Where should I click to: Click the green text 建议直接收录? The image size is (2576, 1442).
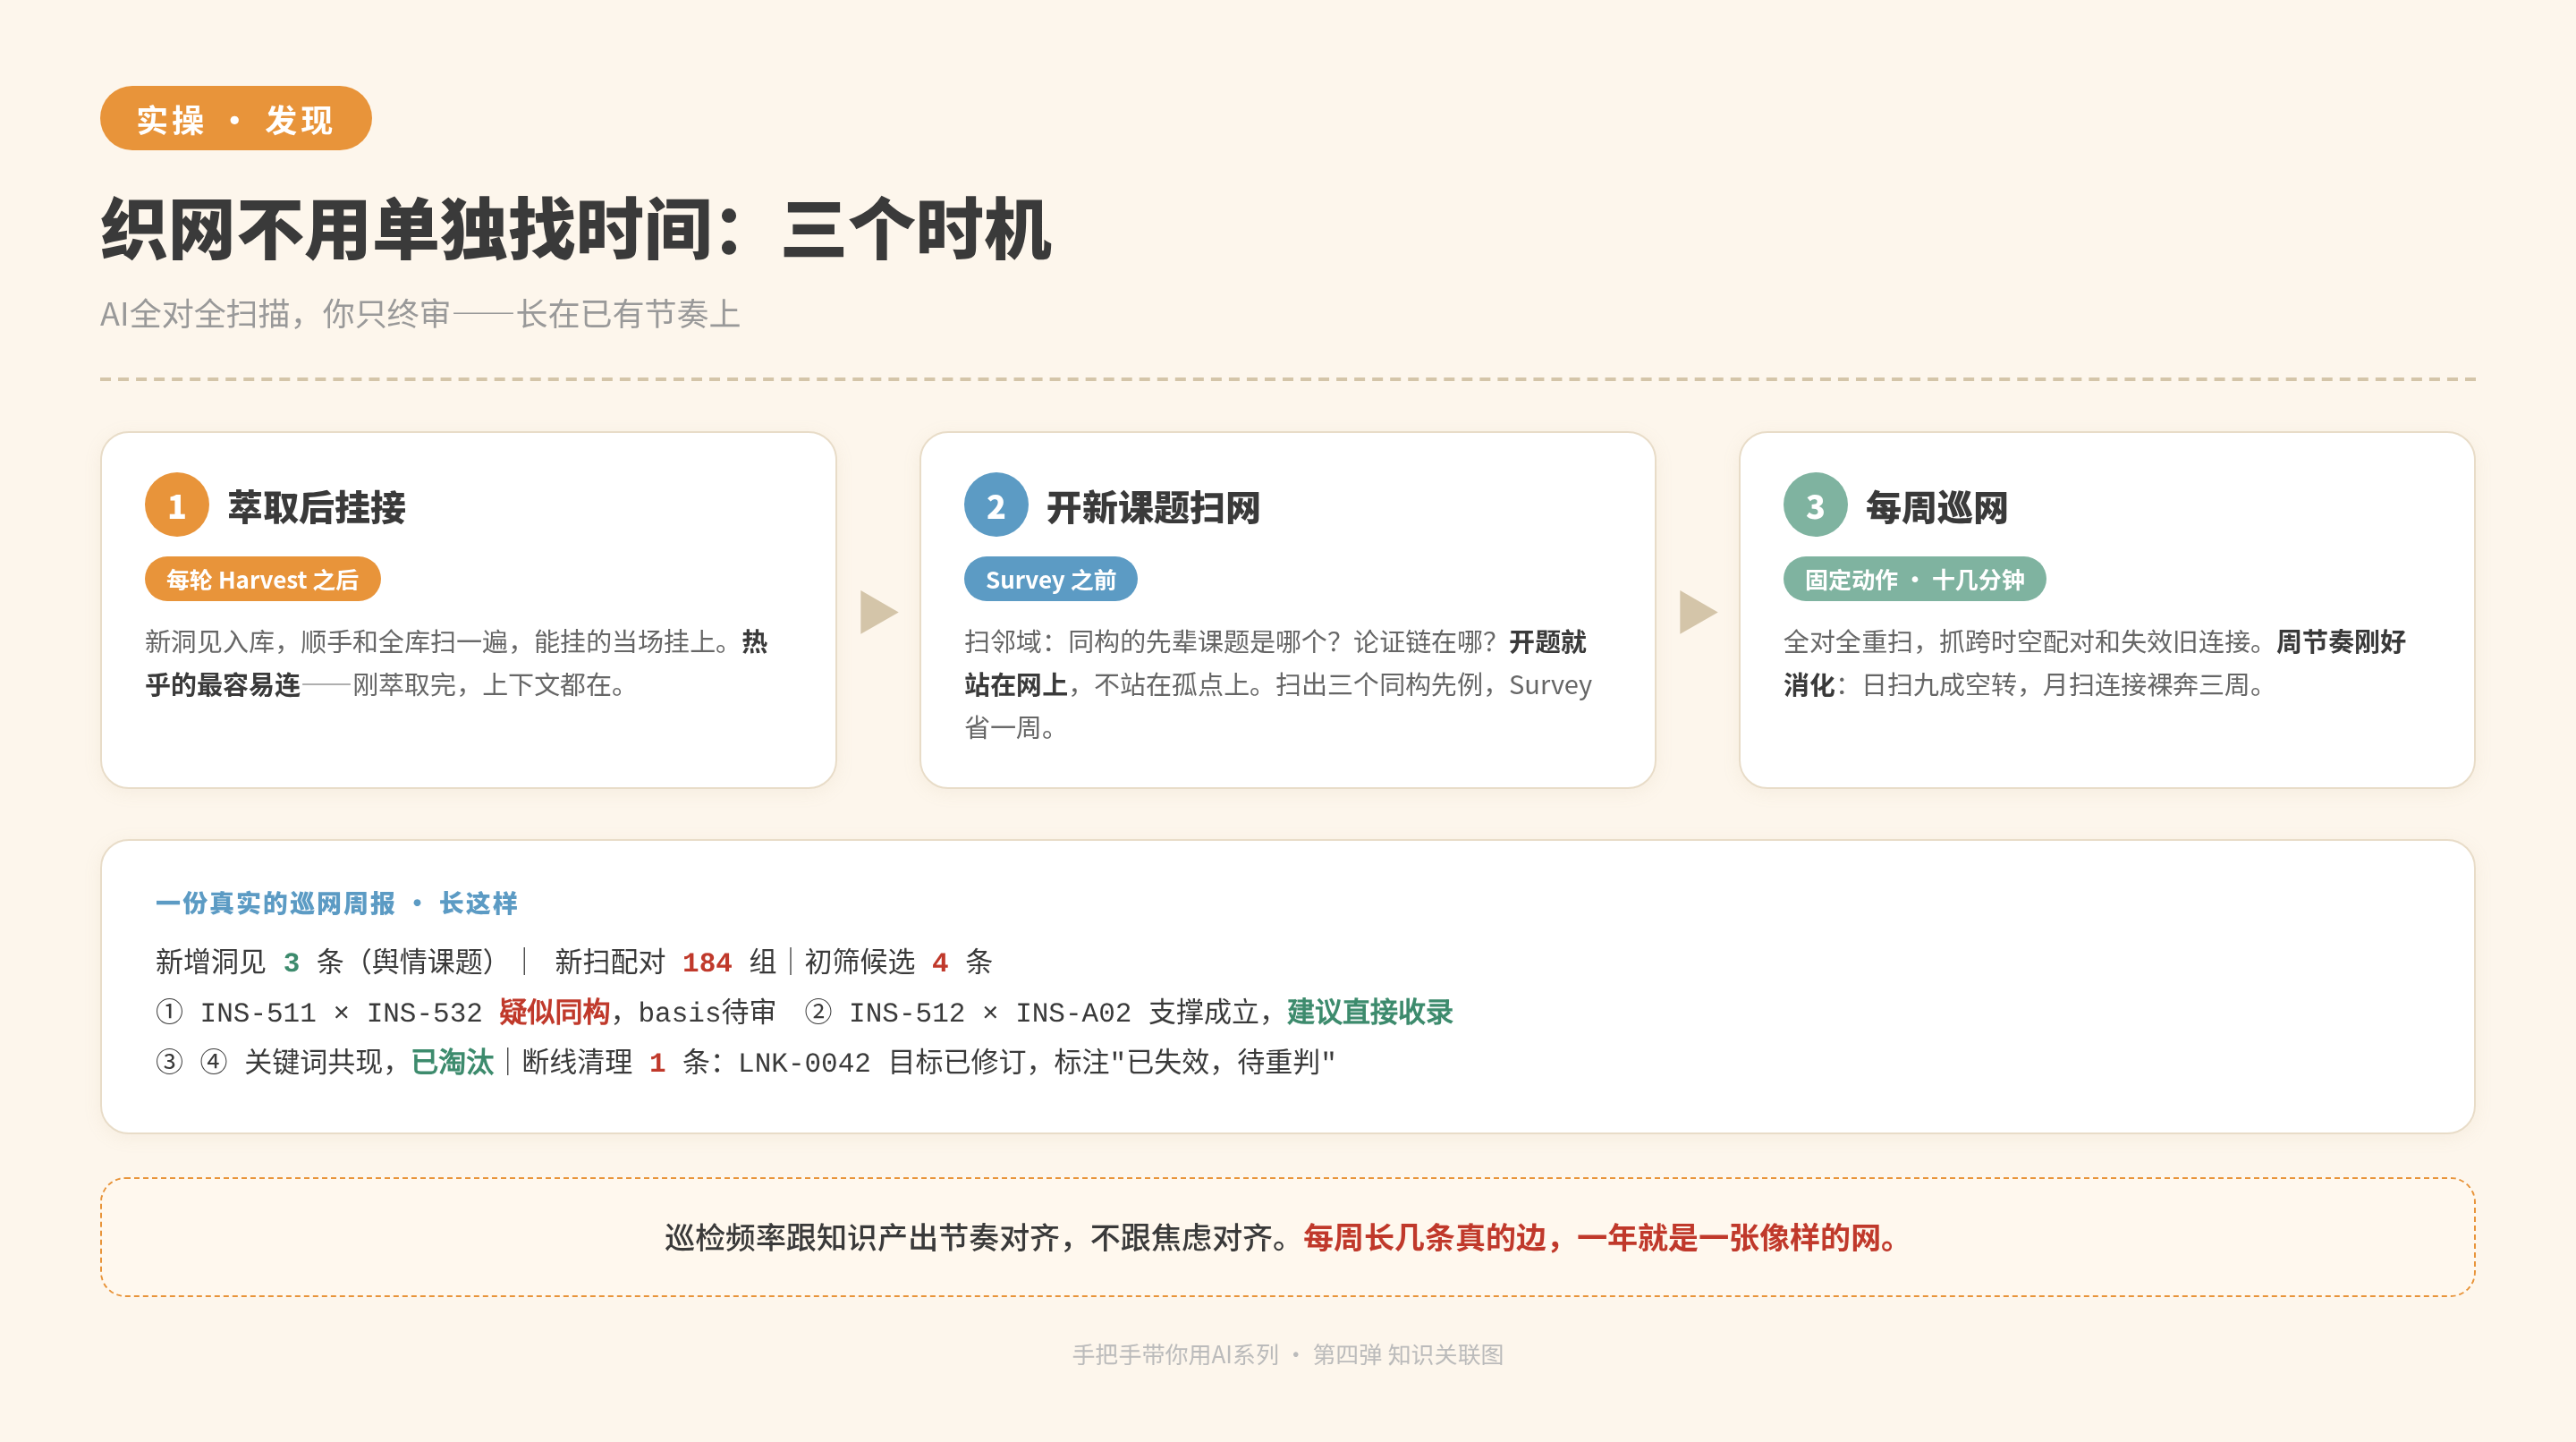[1369, 1012]
